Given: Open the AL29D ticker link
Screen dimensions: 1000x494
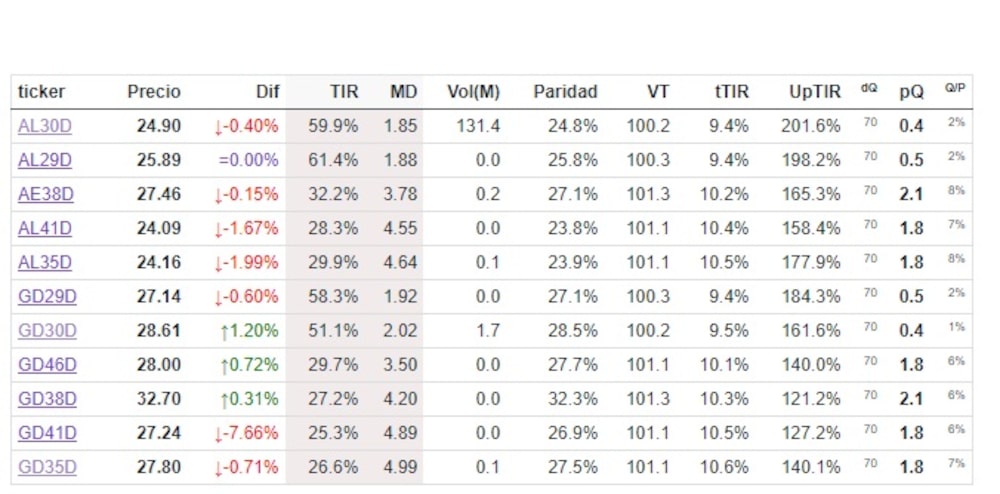Looking at the screenshot, I should coord(45,160).
